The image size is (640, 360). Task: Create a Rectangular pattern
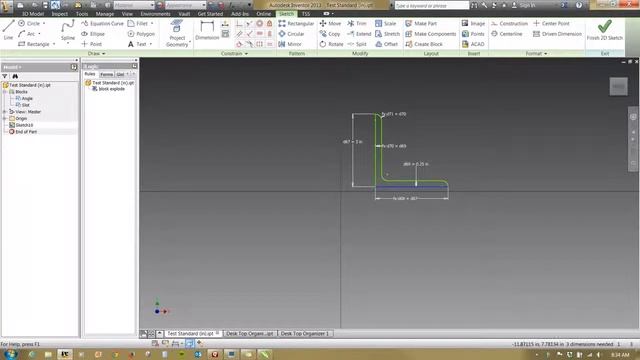click(296, 24)
